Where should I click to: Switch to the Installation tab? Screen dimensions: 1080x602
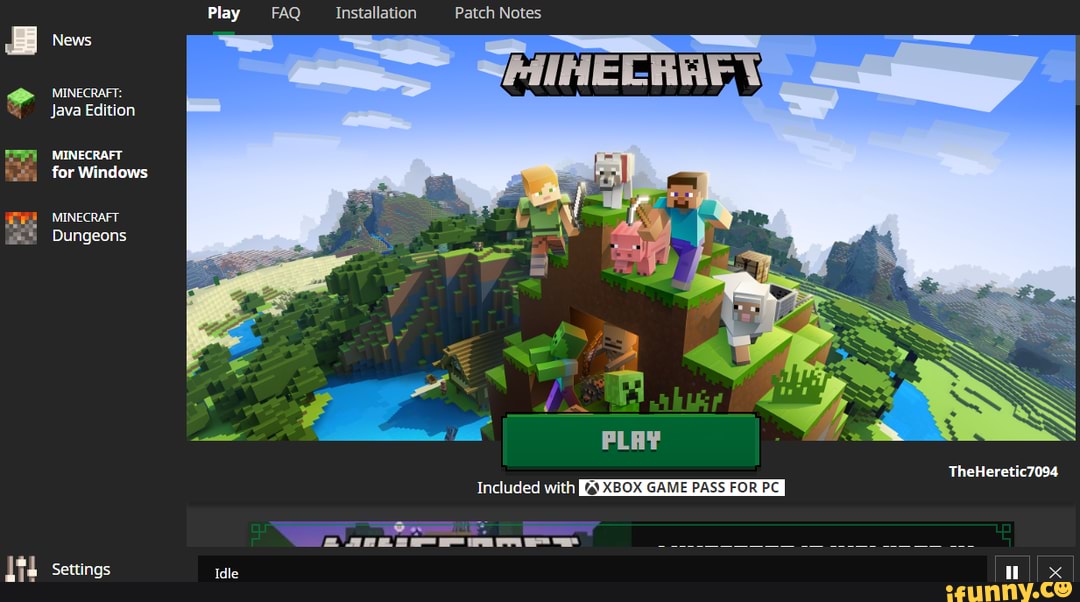376,12
